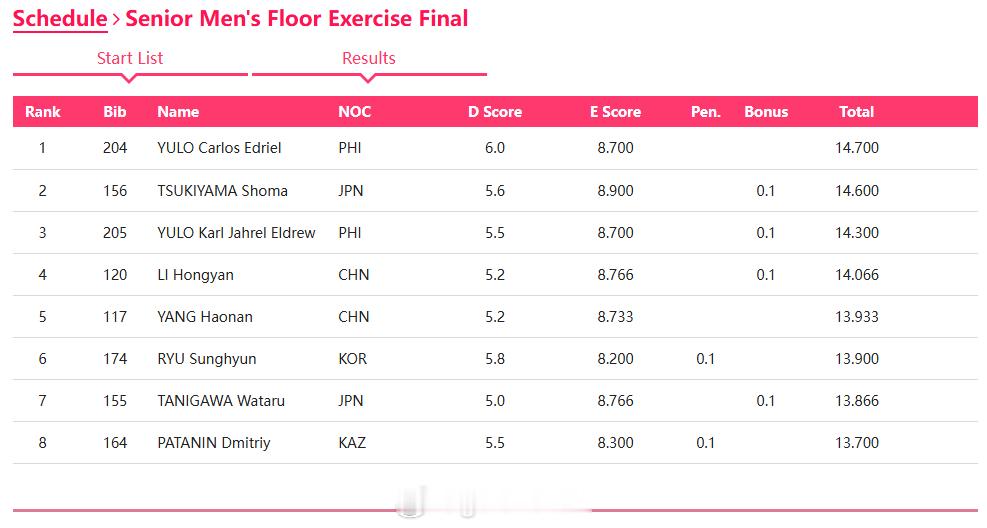Click the E Score column header
The image size is (987, 528).
point(615,112)
